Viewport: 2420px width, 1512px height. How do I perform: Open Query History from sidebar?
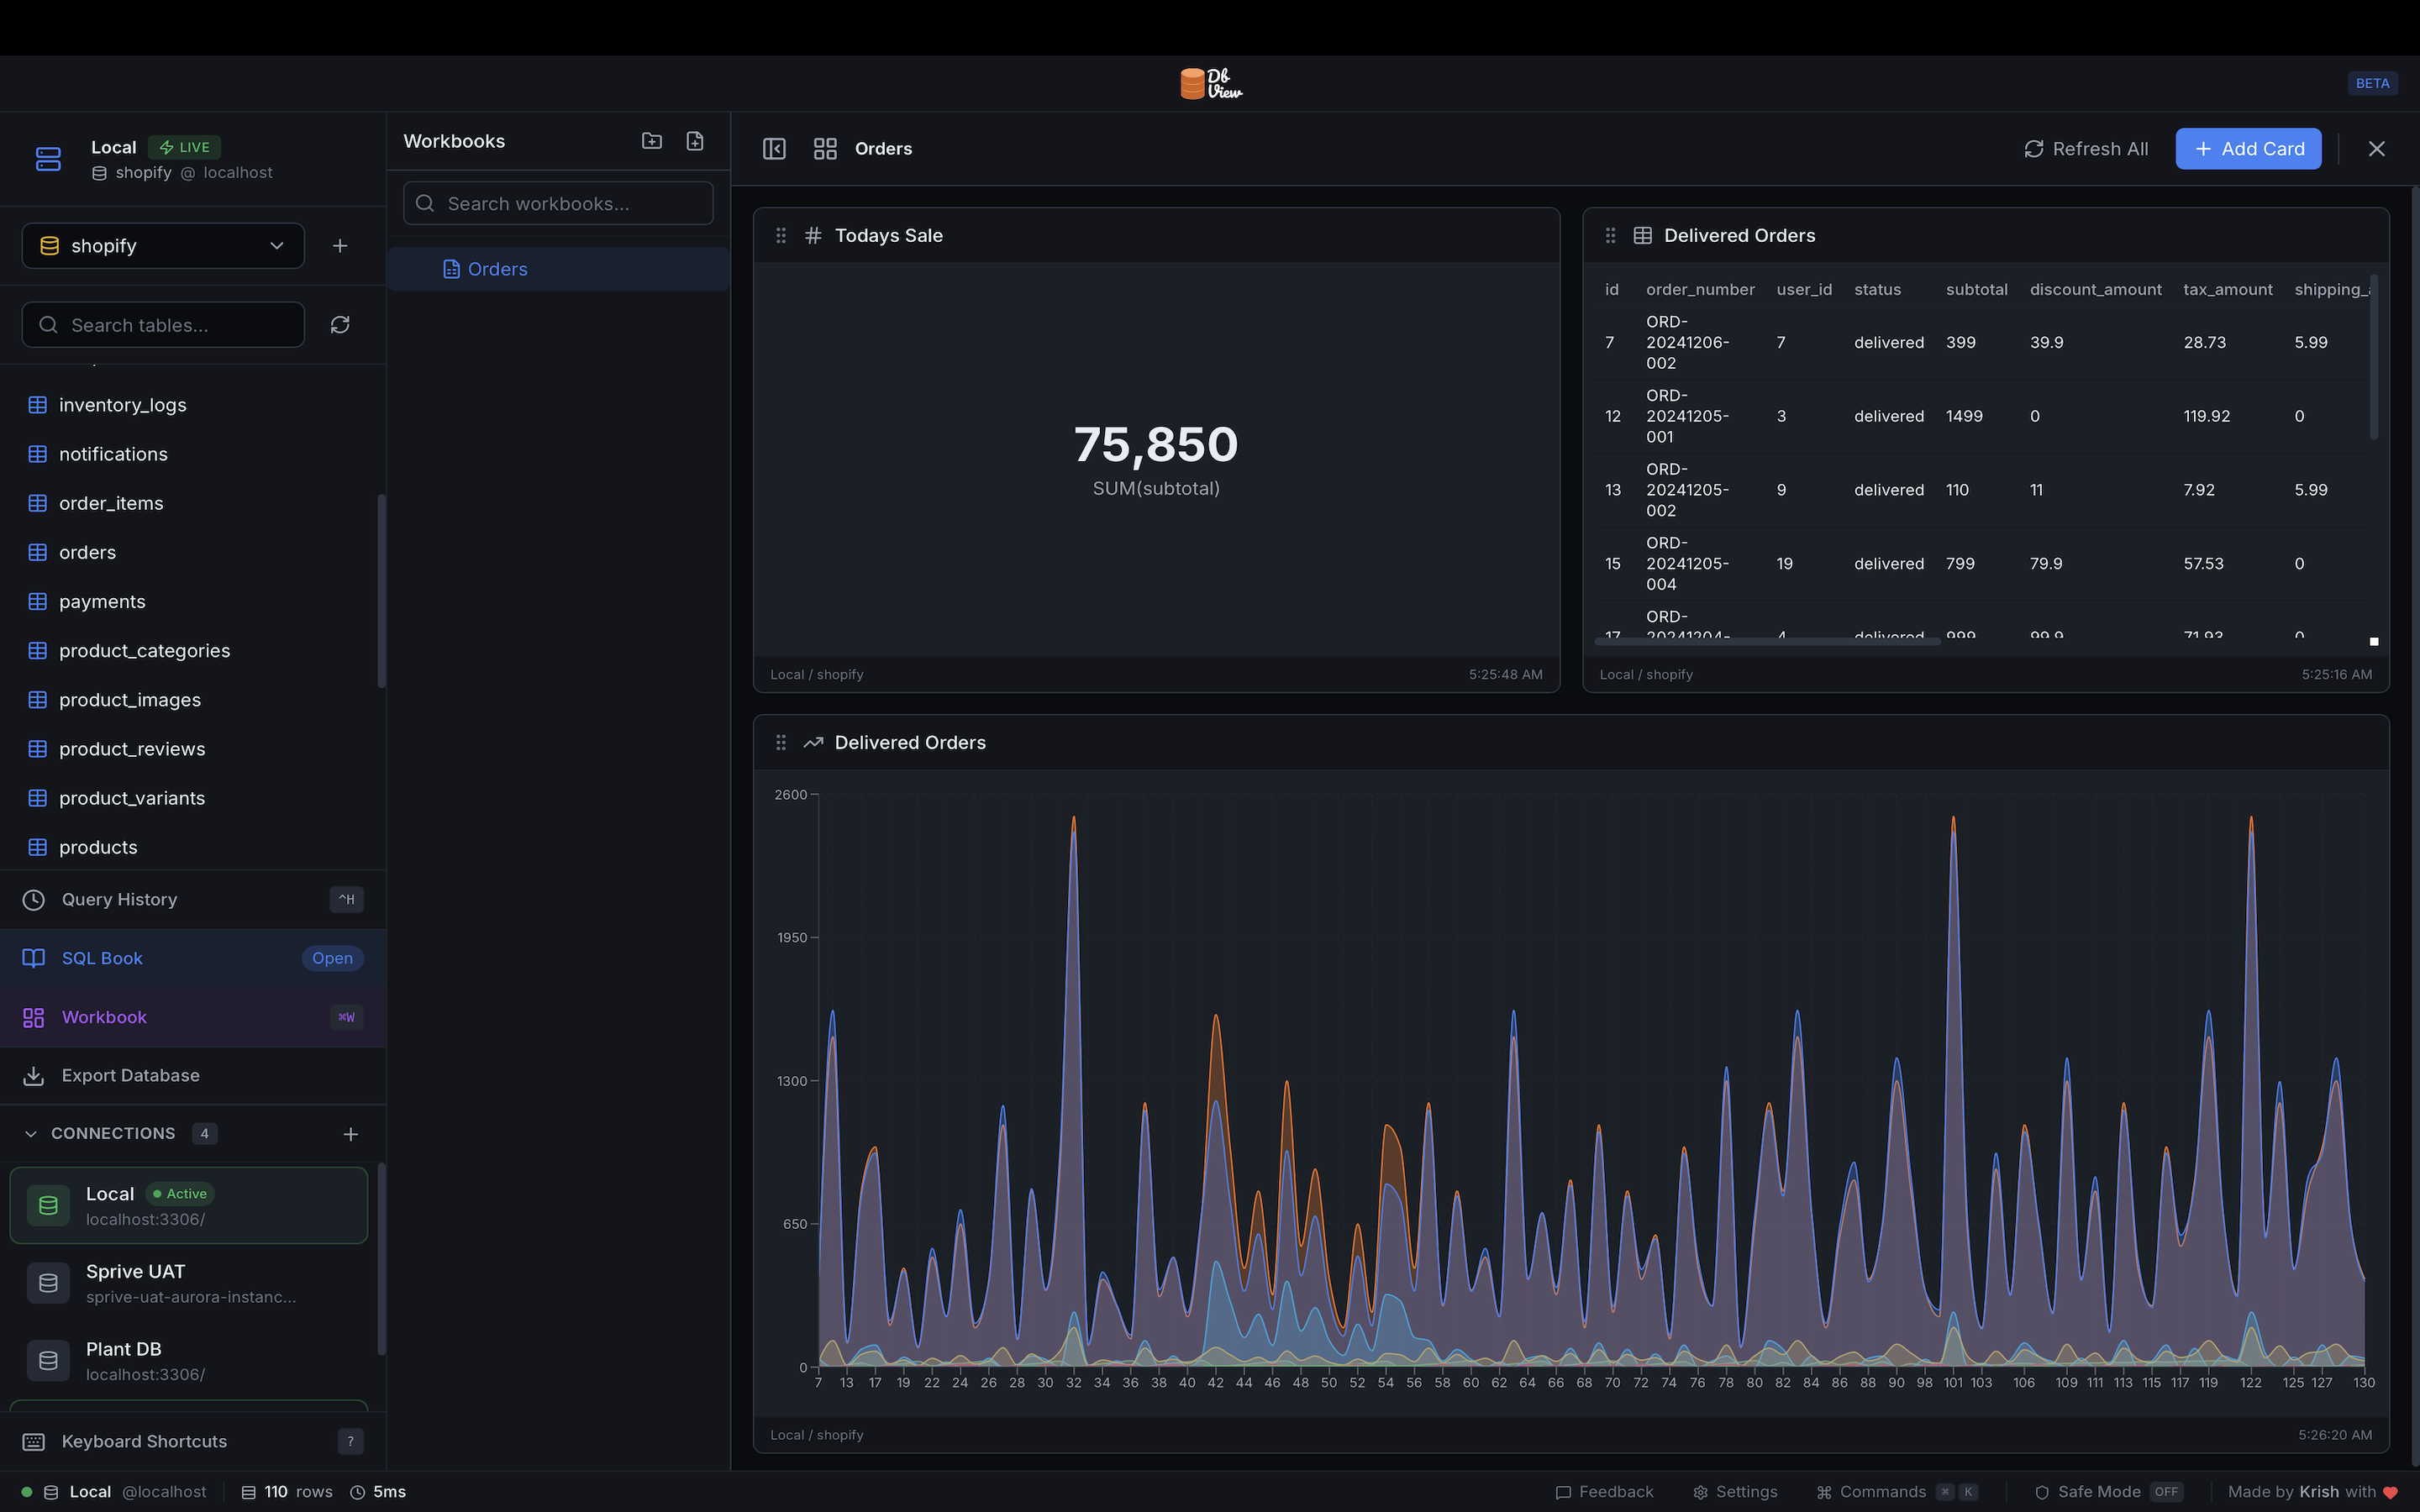(120, 899)
